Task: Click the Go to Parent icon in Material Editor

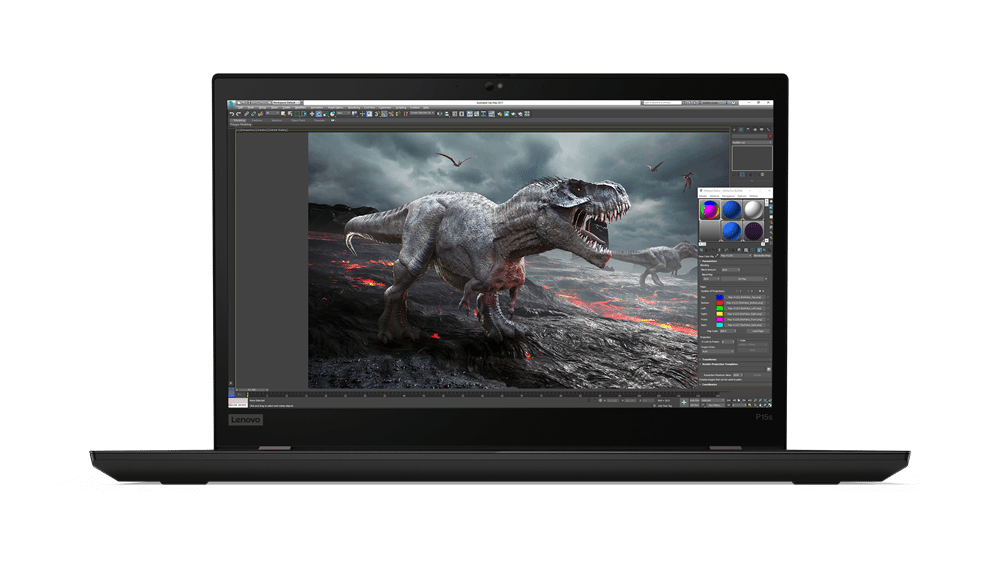Action: (x=765, y=250)
